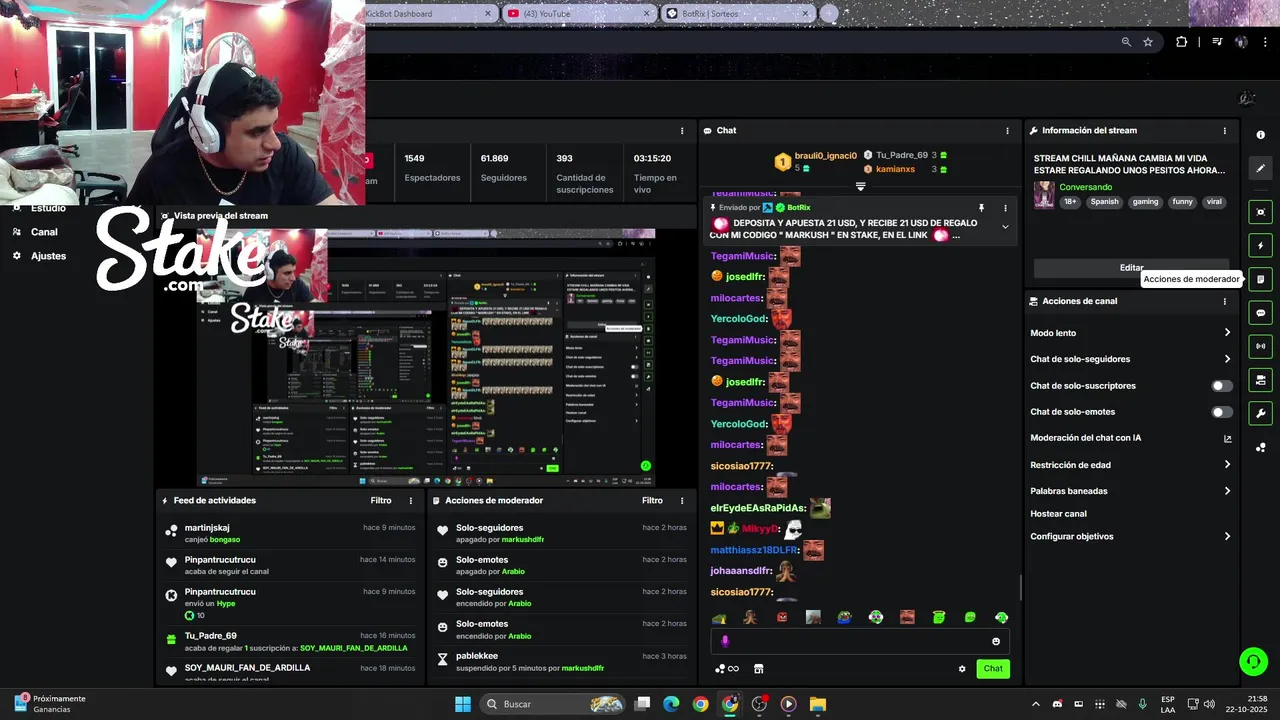Open File Explorer from the taskbar

[x=818, y=704]
